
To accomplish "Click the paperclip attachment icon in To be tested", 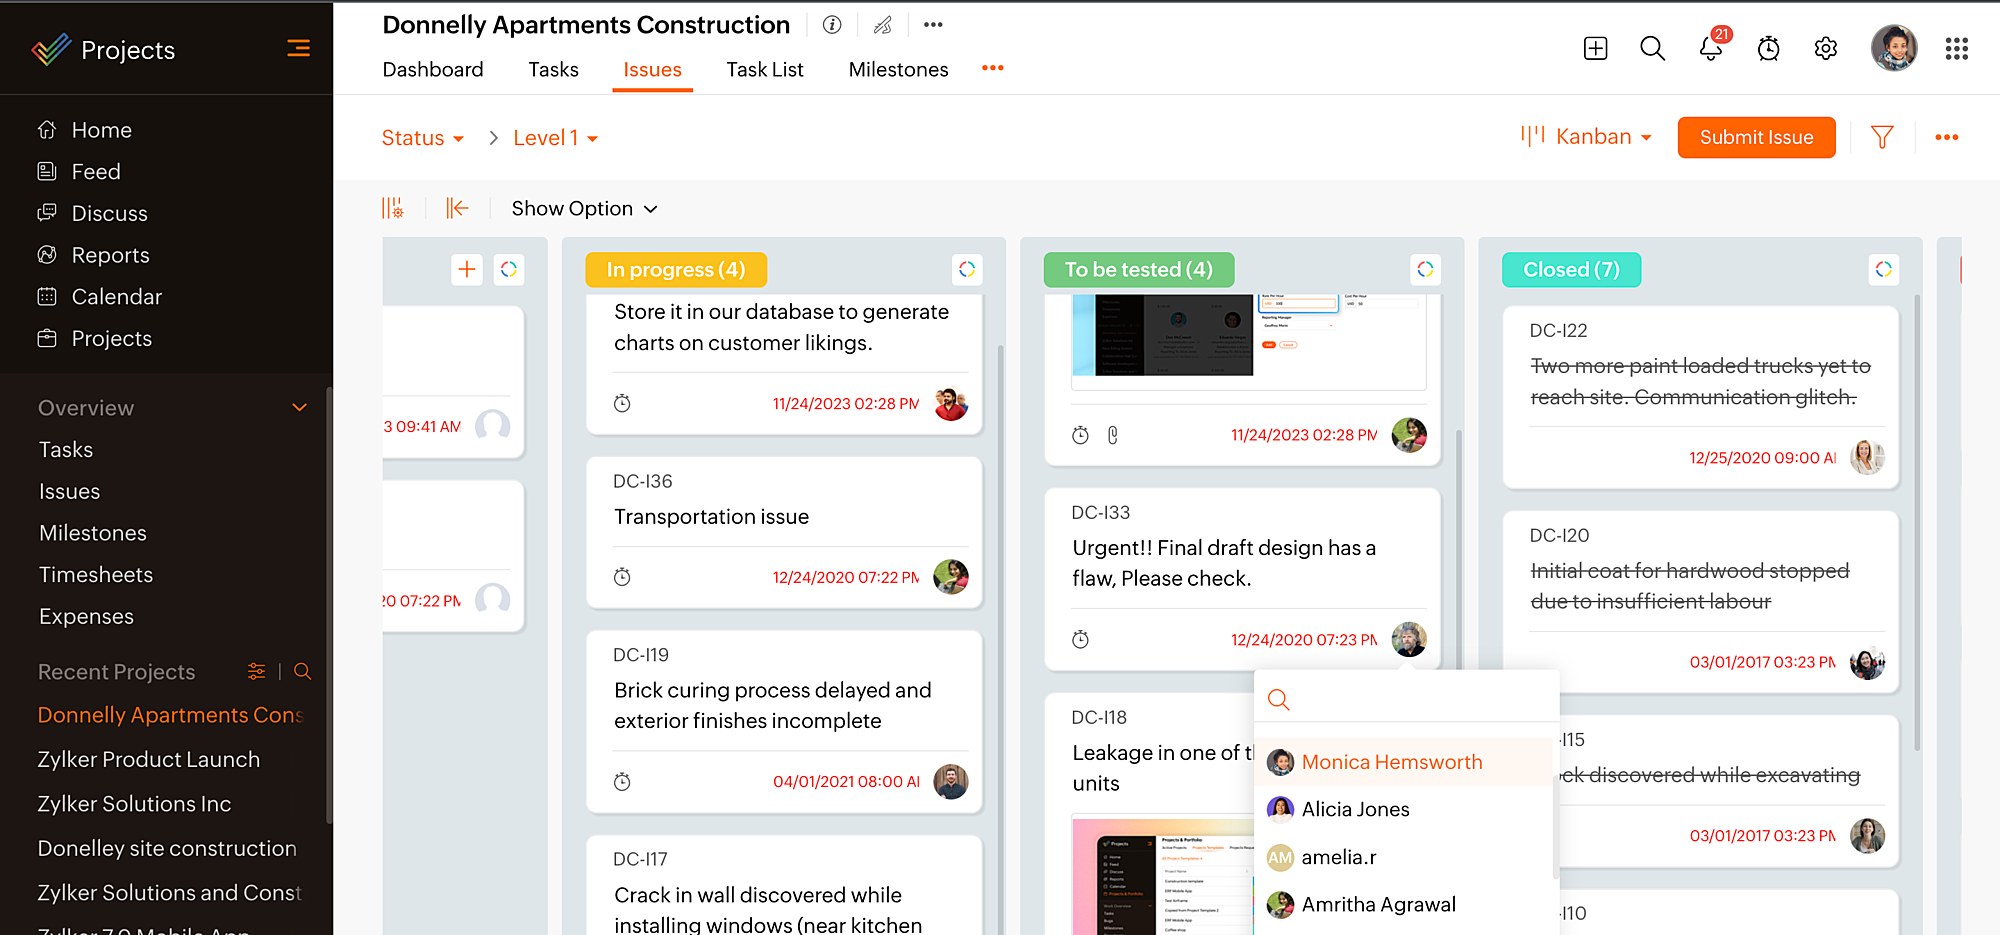I will click(x=1112, y=435).
